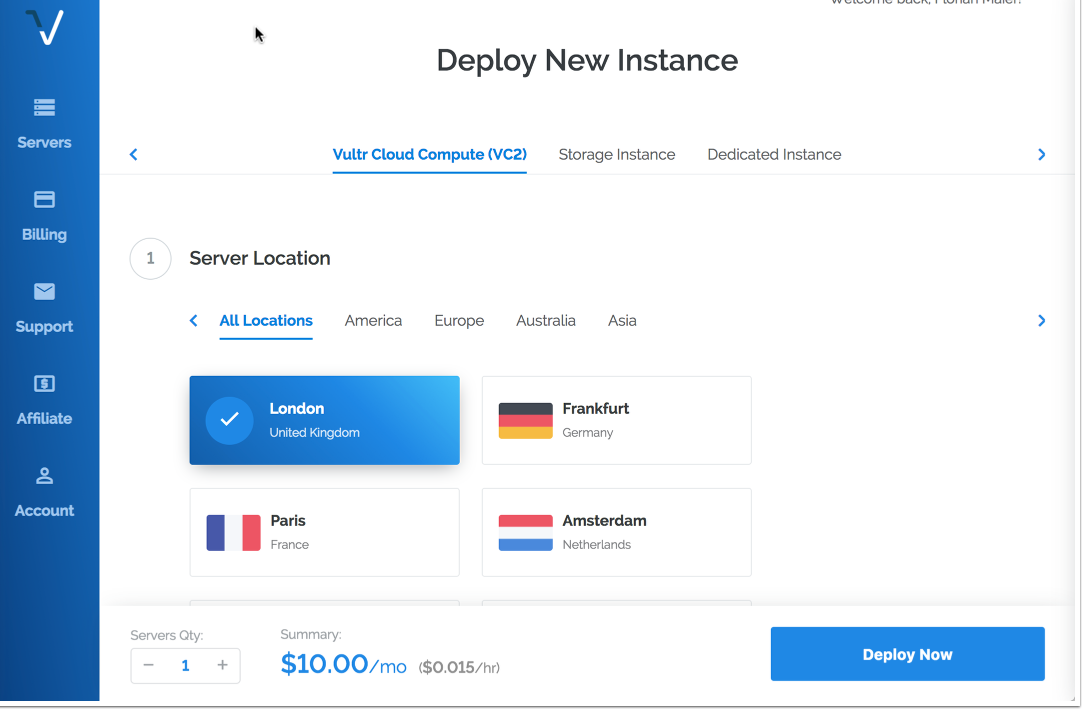Filter locations by America
This screenshot has width=1082, height=709.
pos(373,320)
